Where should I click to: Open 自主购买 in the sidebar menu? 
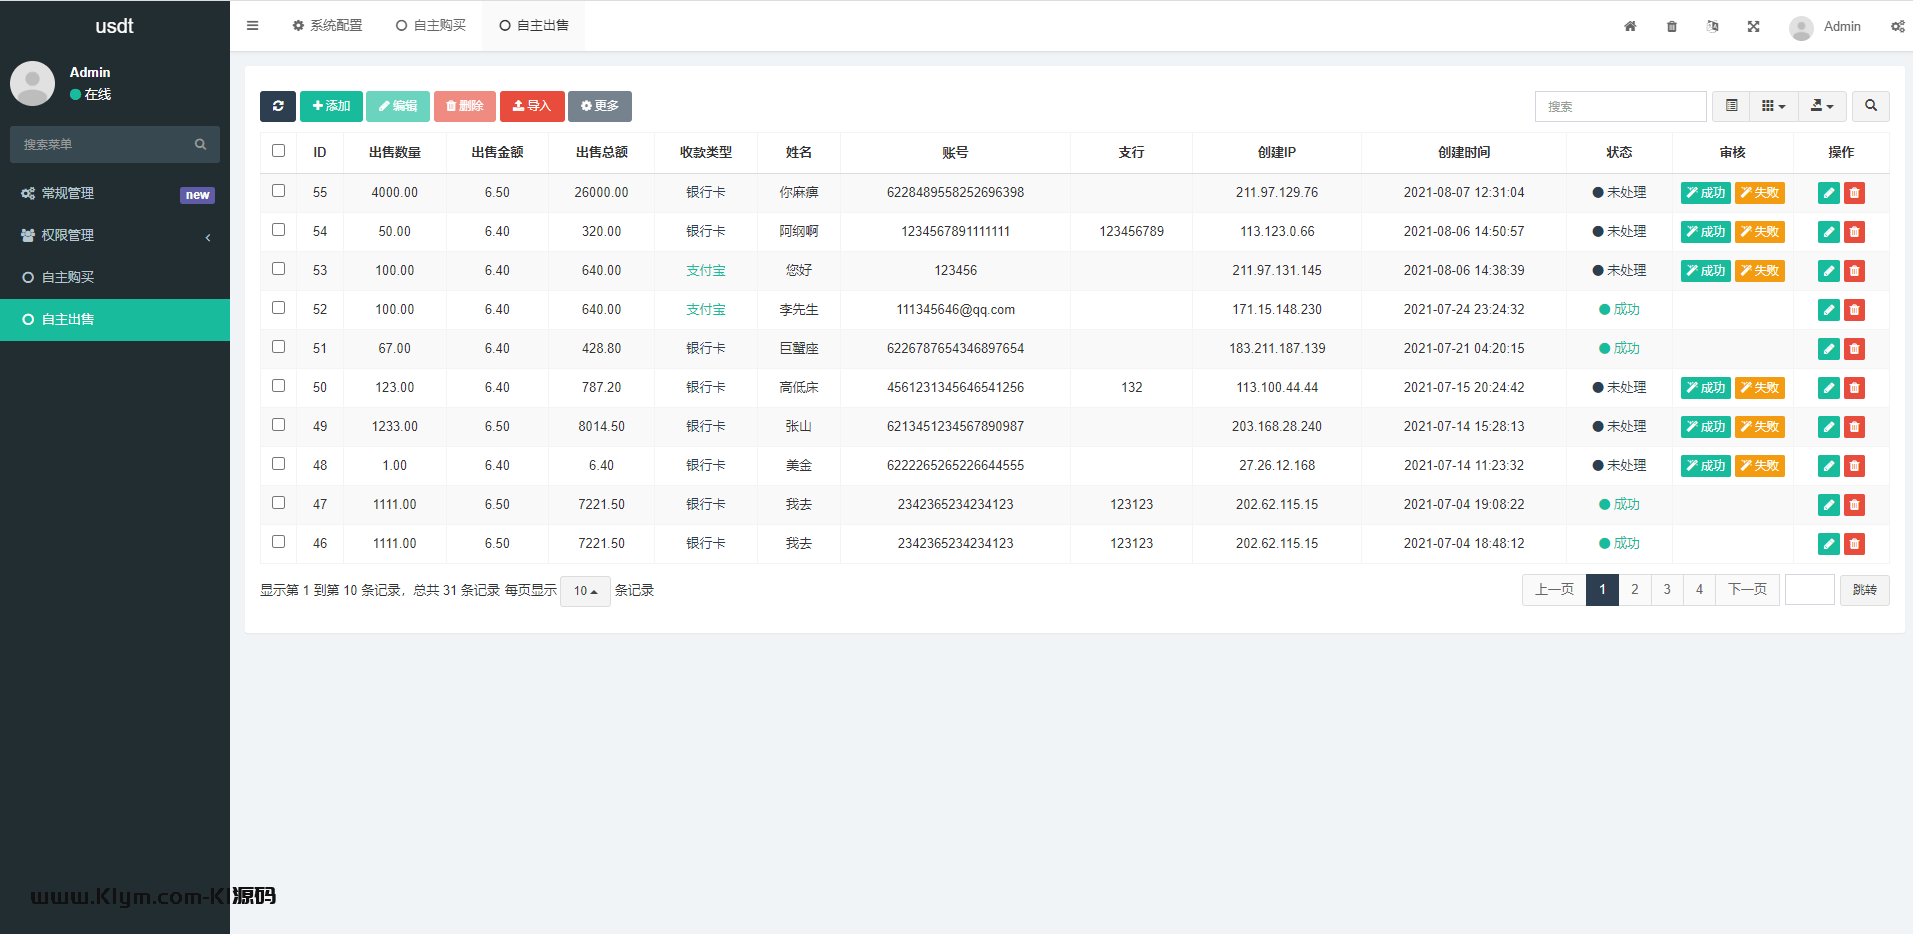(x=68, y=277)
